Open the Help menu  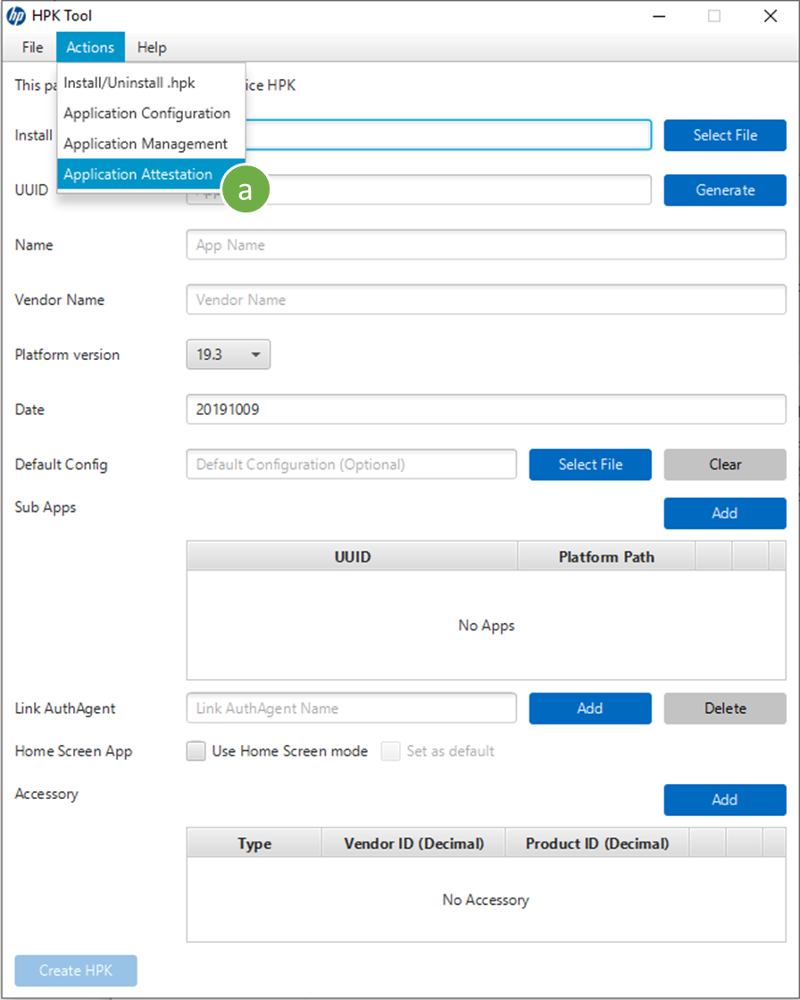point(151,47)
